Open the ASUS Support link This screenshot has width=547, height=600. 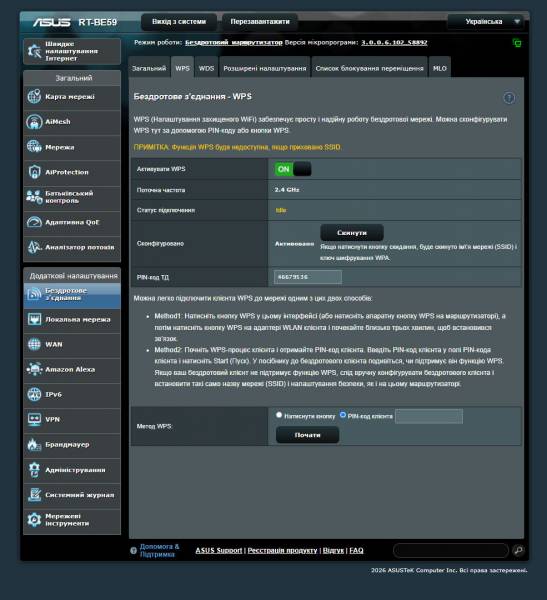click(x=219, y=550)
